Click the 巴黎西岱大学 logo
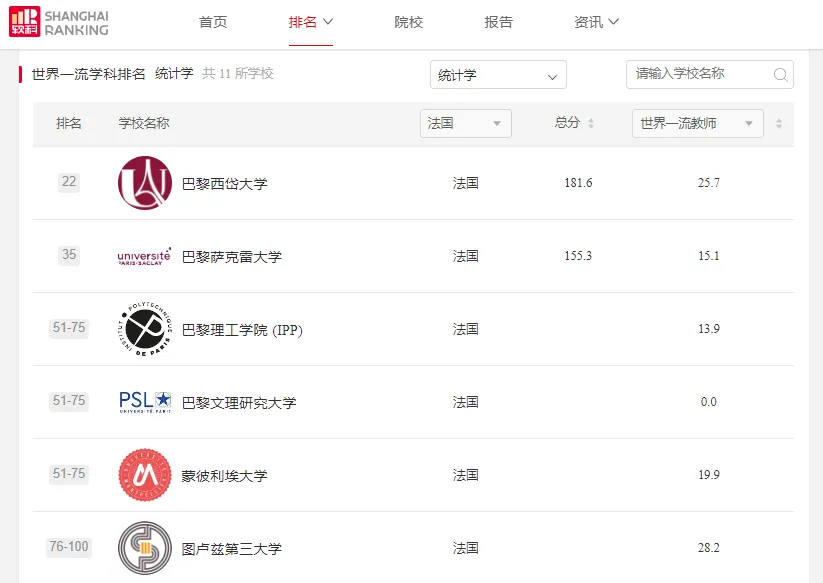 [145, 183]
